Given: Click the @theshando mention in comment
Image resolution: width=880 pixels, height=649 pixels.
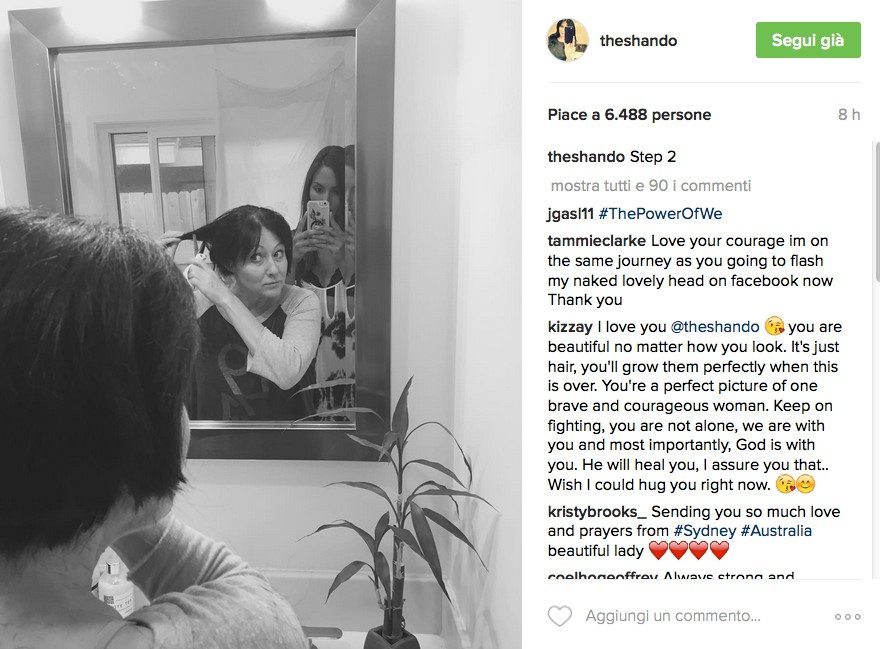Looking at the screenshot, I should click(714, 327).
